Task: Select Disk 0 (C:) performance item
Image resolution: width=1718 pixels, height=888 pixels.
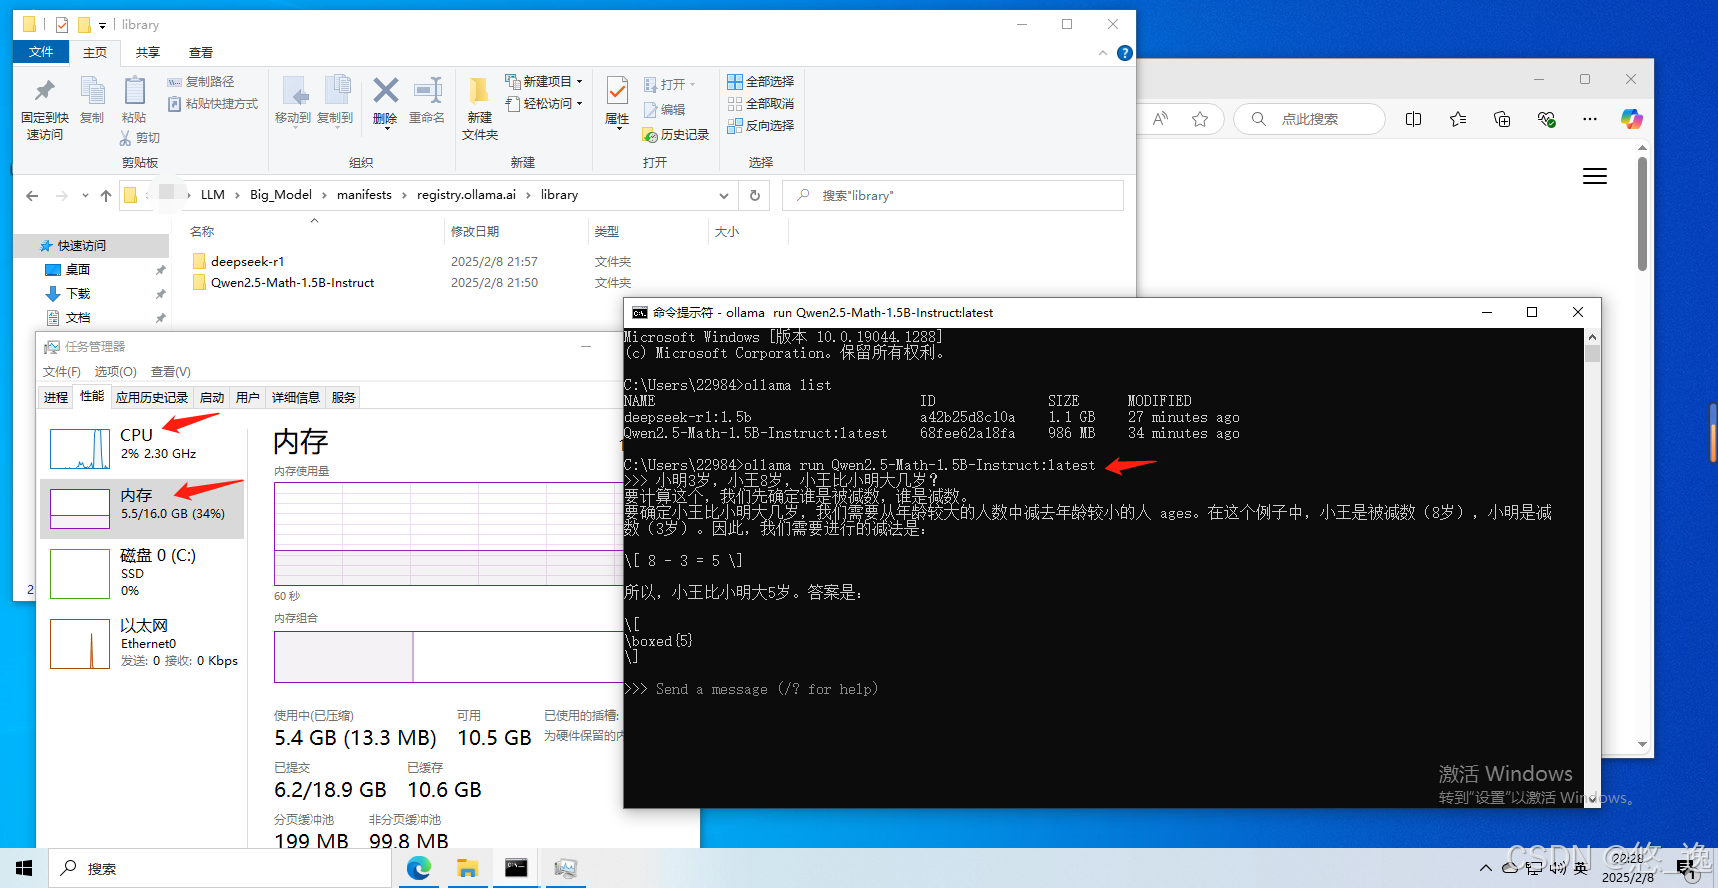Action: pos(142,574)
